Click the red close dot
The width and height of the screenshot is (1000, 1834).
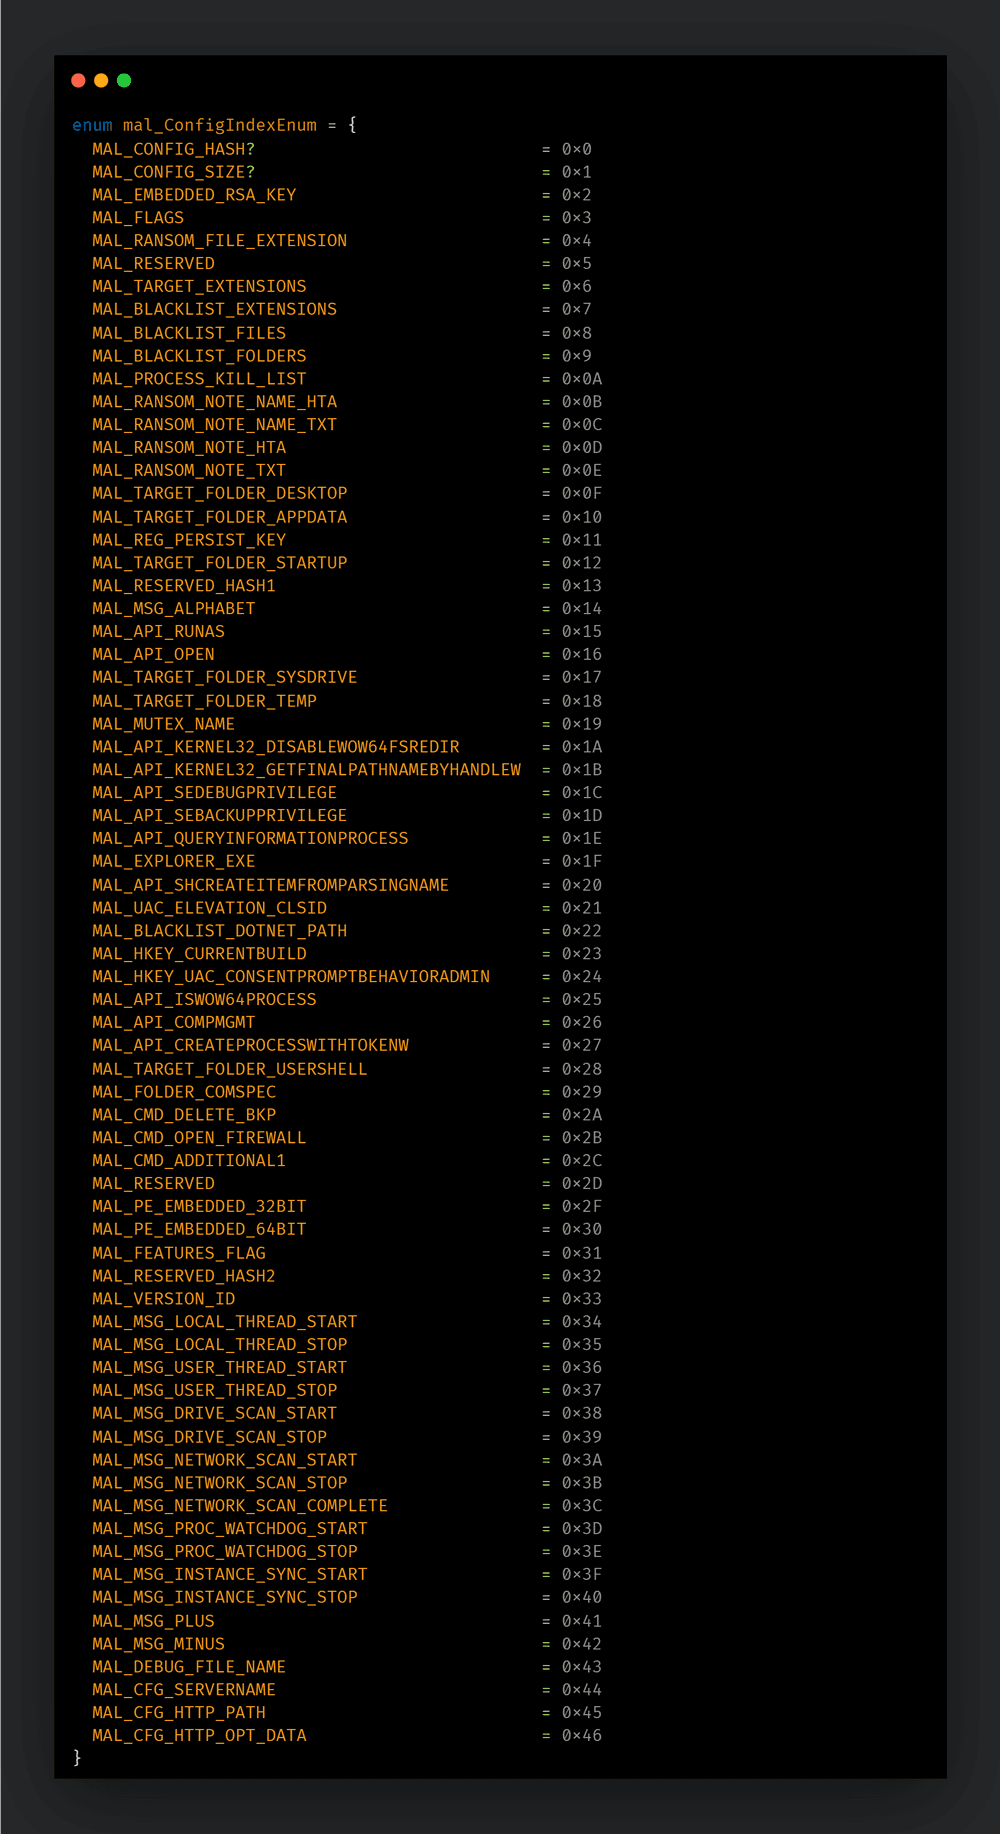tap(78, 81)
